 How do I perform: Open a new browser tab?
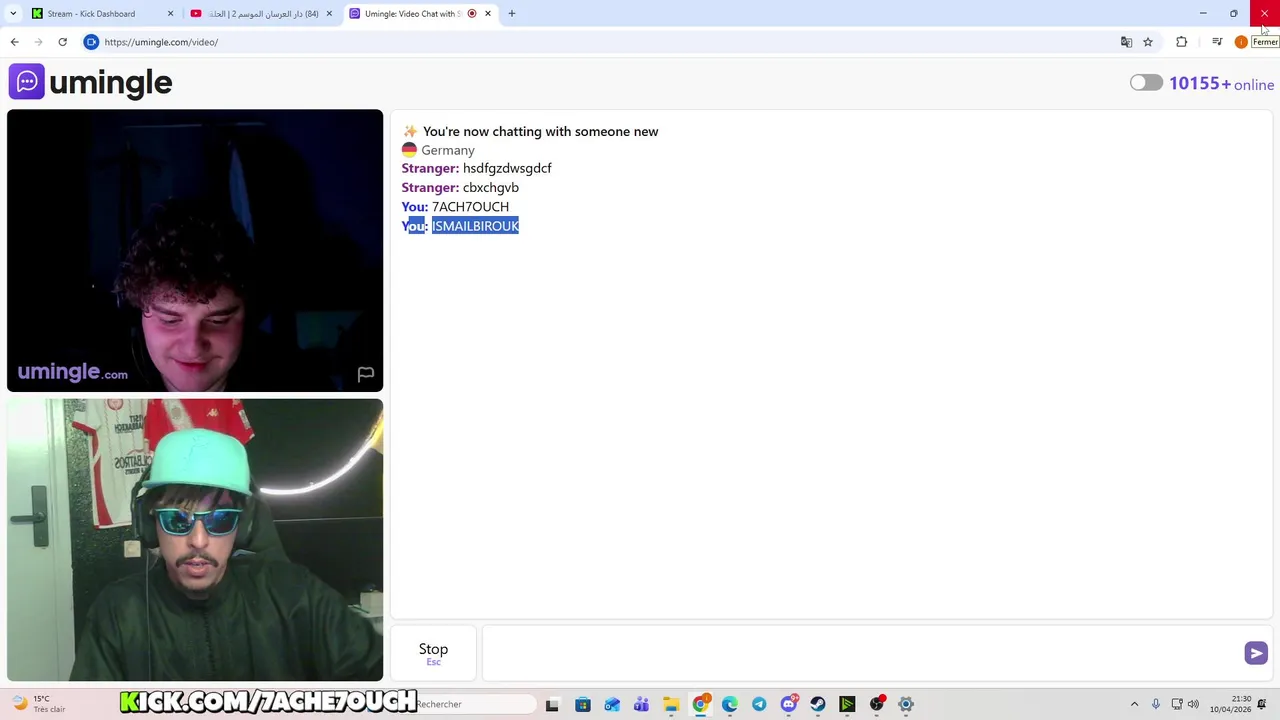(512, 14)
